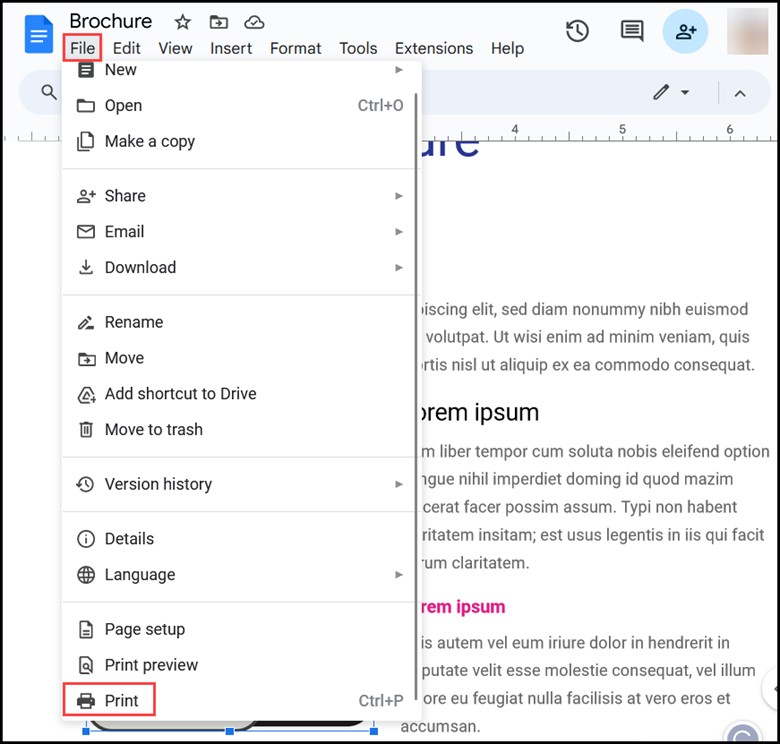Click the printer icon
This screenshot has width=780, height=744.
[x=86, y=701]
